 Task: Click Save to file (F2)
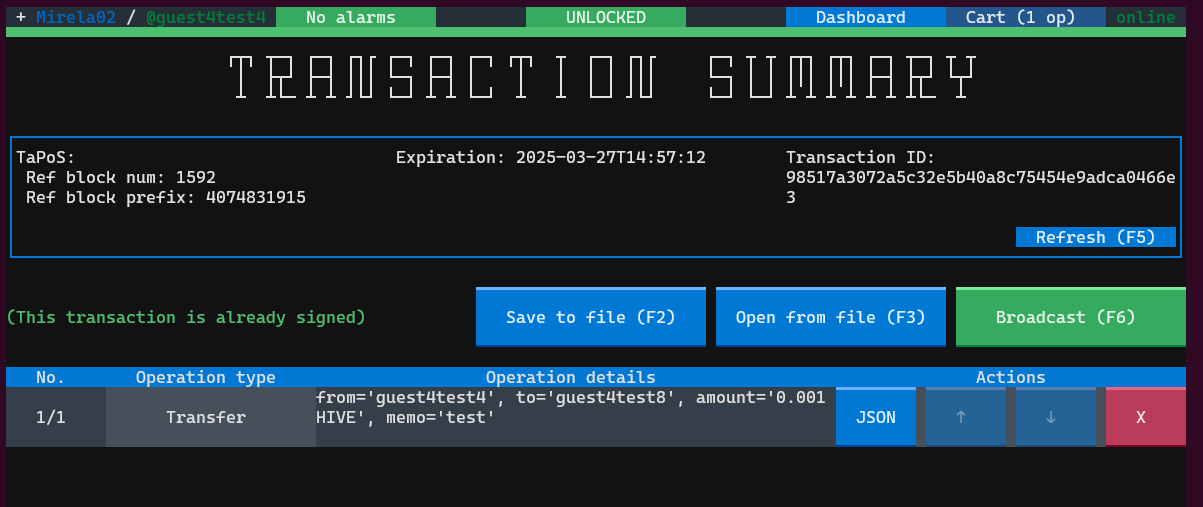pos(590,317)
